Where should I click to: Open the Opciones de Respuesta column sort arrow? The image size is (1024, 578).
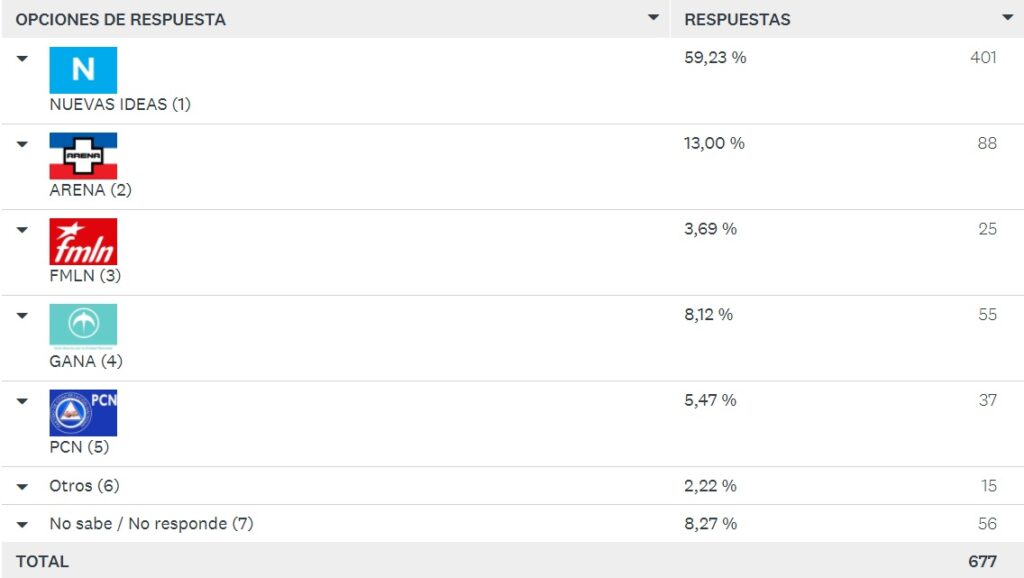[653, 18]
